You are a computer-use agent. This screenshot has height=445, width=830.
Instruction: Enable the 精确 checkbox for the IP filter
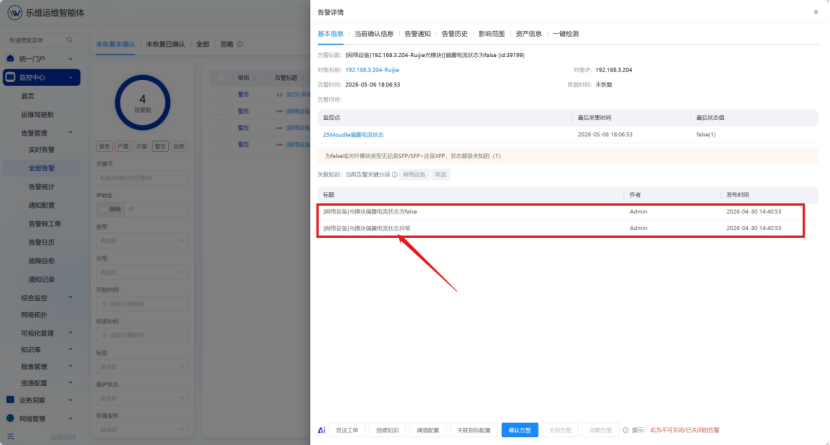[x=103, y=209]
